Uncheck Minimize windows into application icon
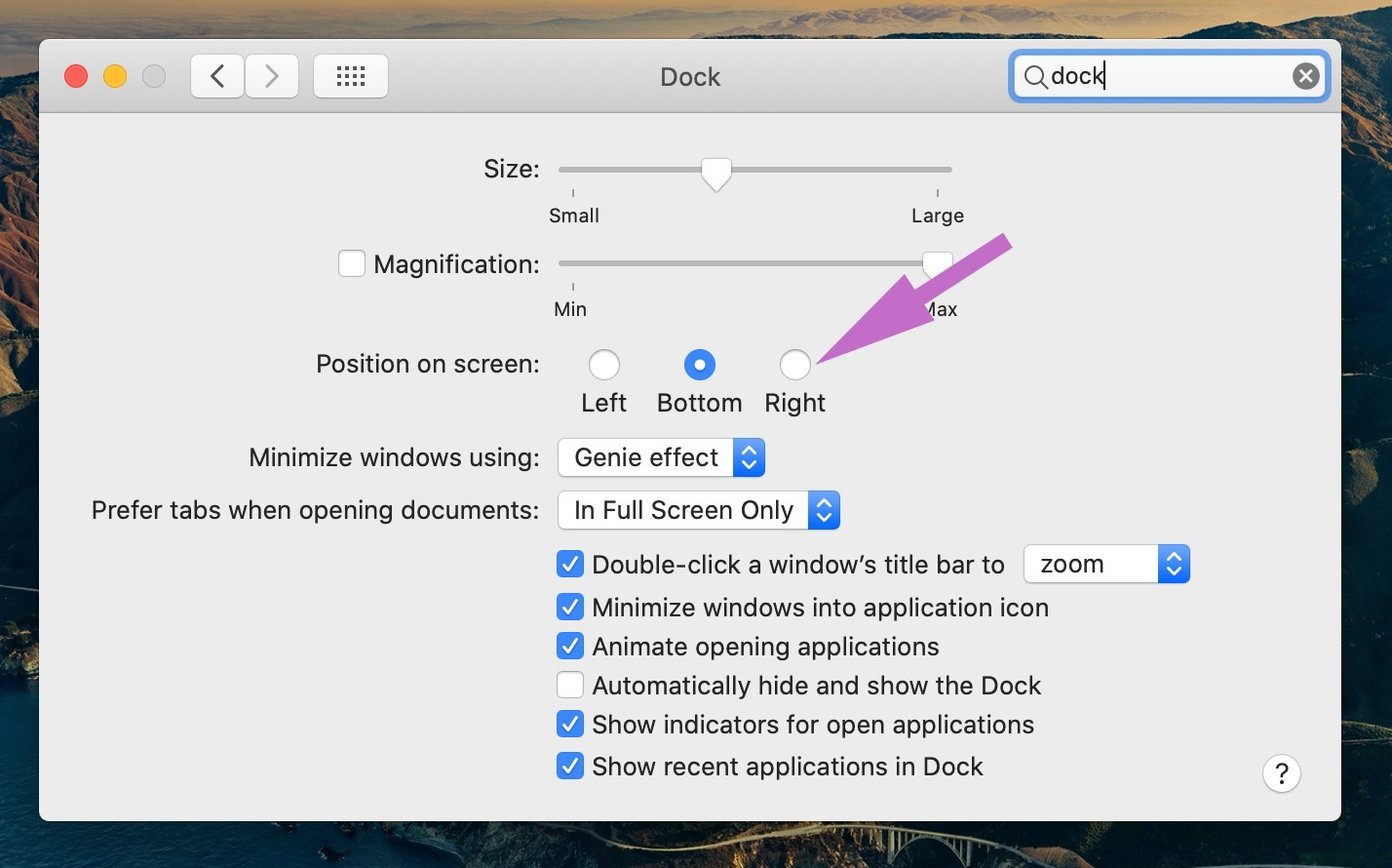 pos(570,607)
